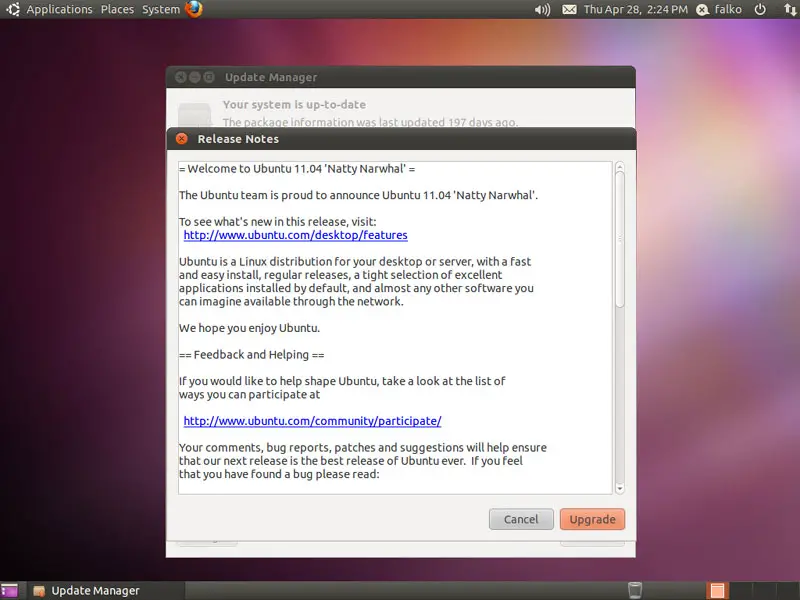Image resolution: width=800 pixels, height=600 pixels.
Task: Open the ubuntu.com desktop features link
Action: [x=295, y=235]
